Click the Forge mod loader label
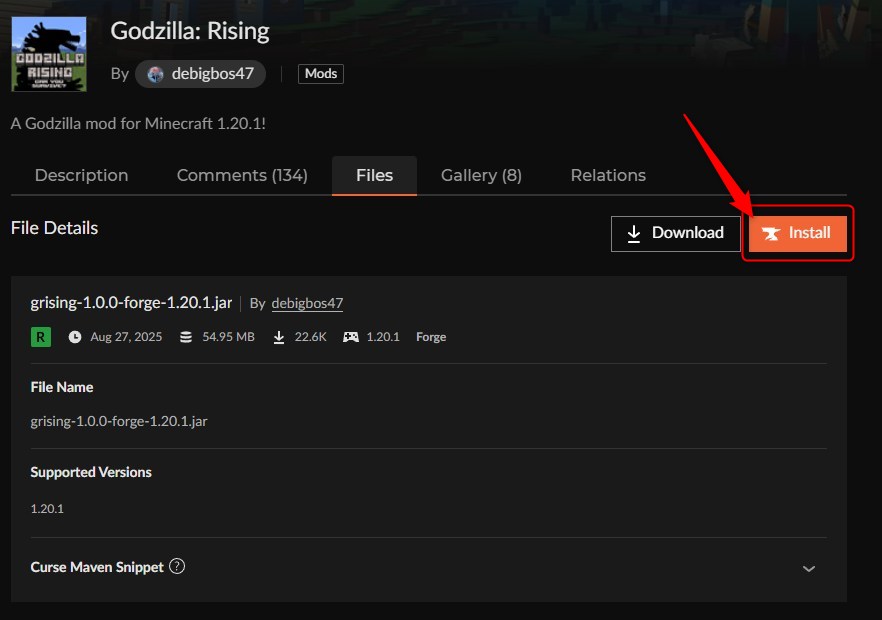This screenshot has width=882, height=620. click(431, 337)
